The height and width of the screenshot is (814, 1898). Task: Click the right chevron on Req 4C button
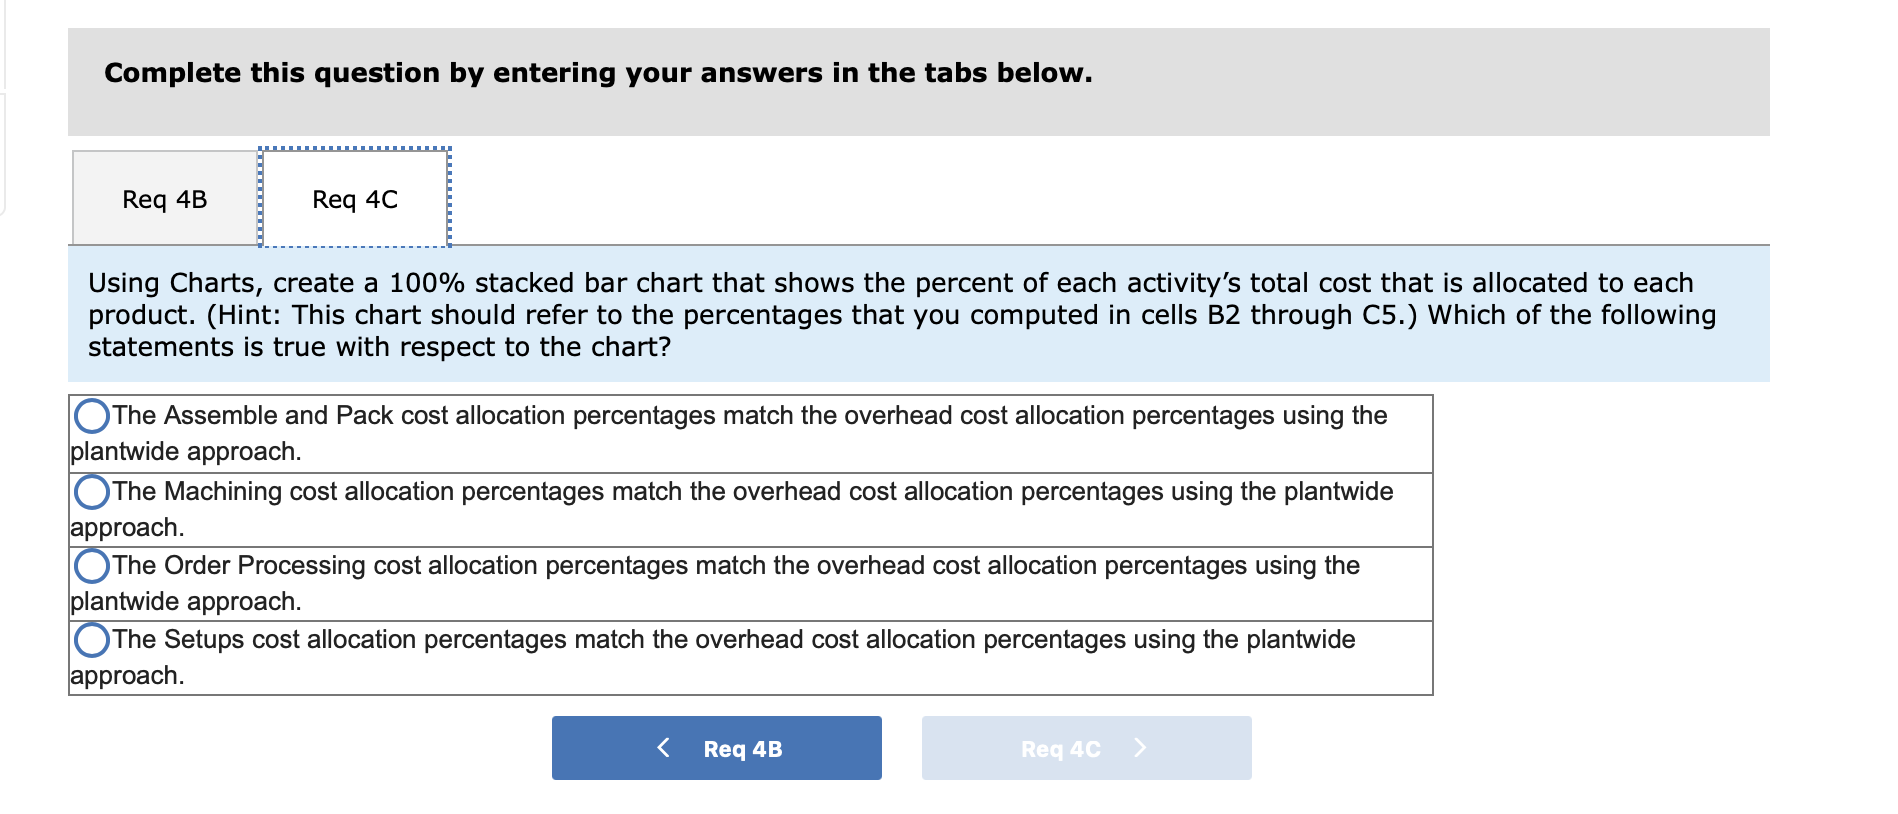pos(1141,747)
